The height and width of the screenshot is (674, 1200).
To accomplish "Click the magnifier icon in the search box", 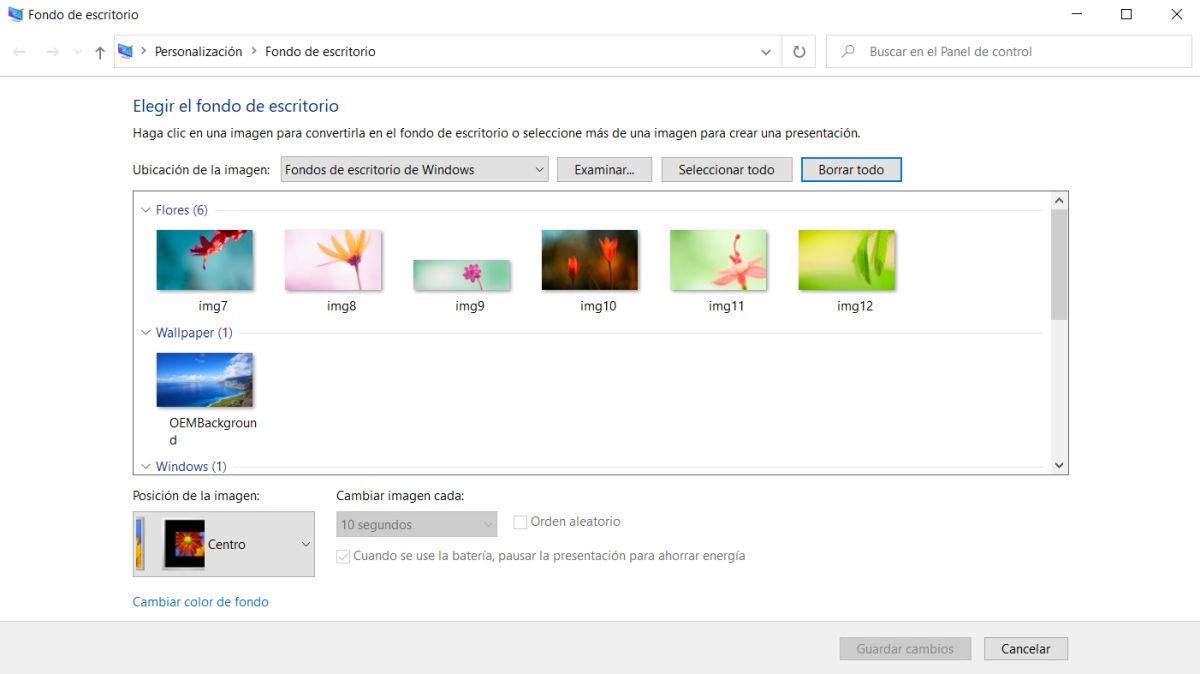I will pyautogui.click(x=849, y=51).
